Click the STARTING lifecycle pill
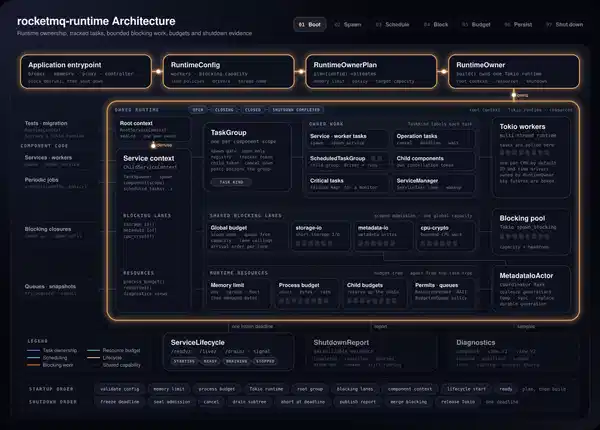The image size is (600, 430). (x=184, y=361)
